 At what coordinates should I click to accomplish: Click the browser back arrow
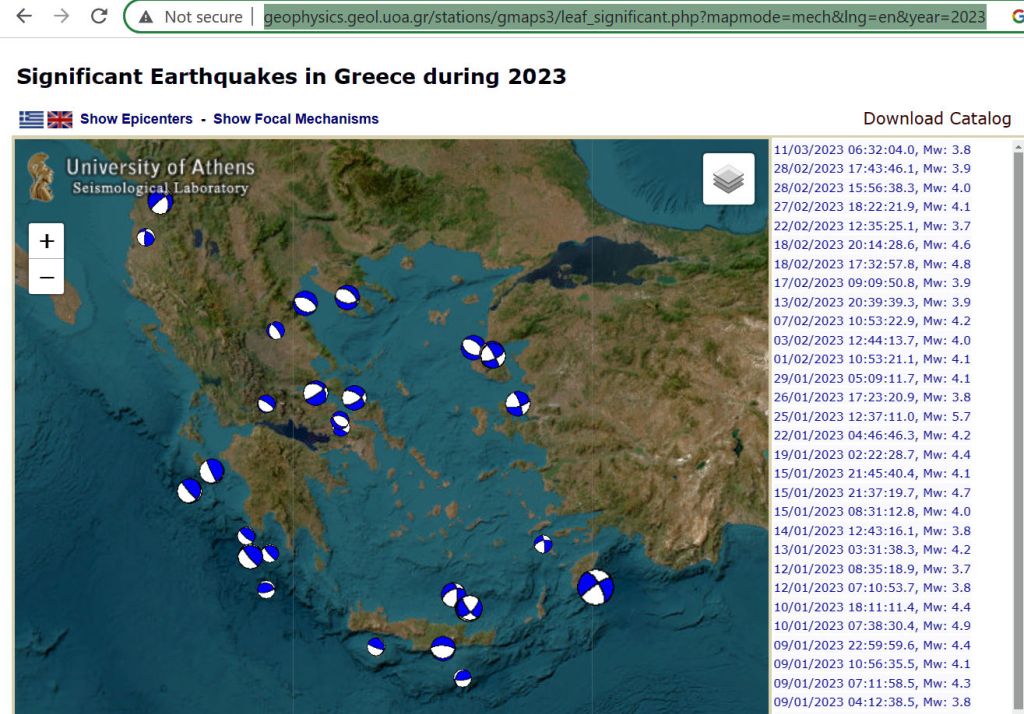coord(24,16)
